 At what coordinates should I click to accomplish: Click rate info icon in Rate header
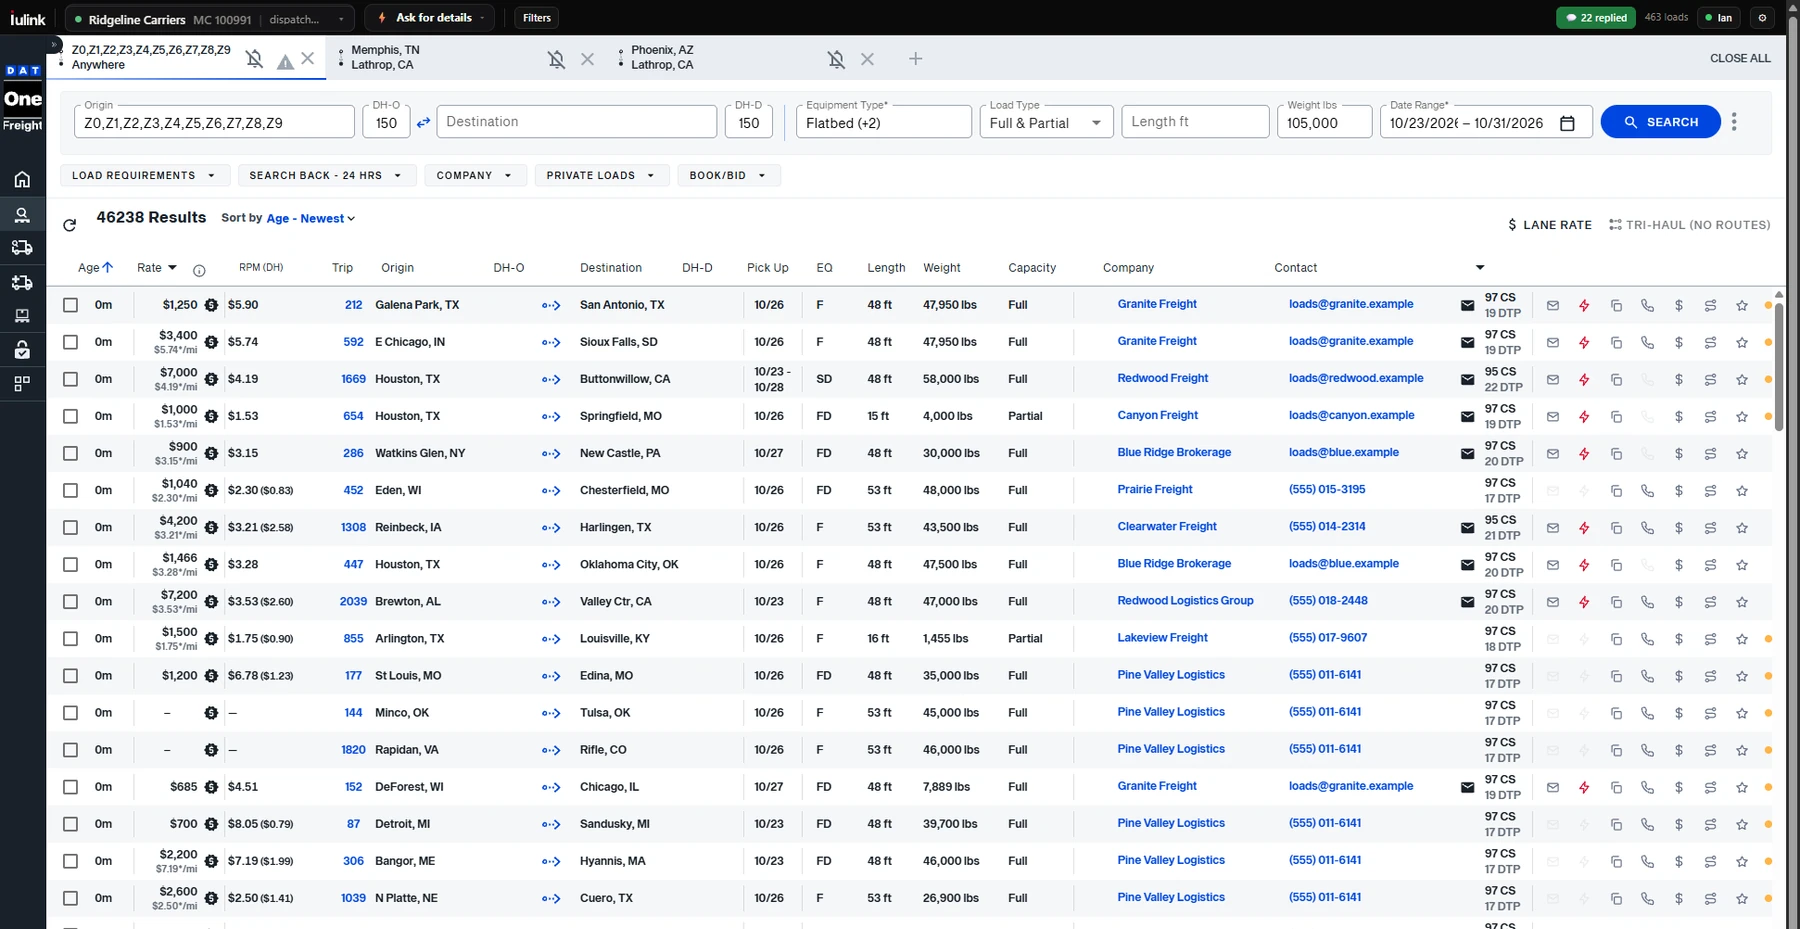(199, 270)
